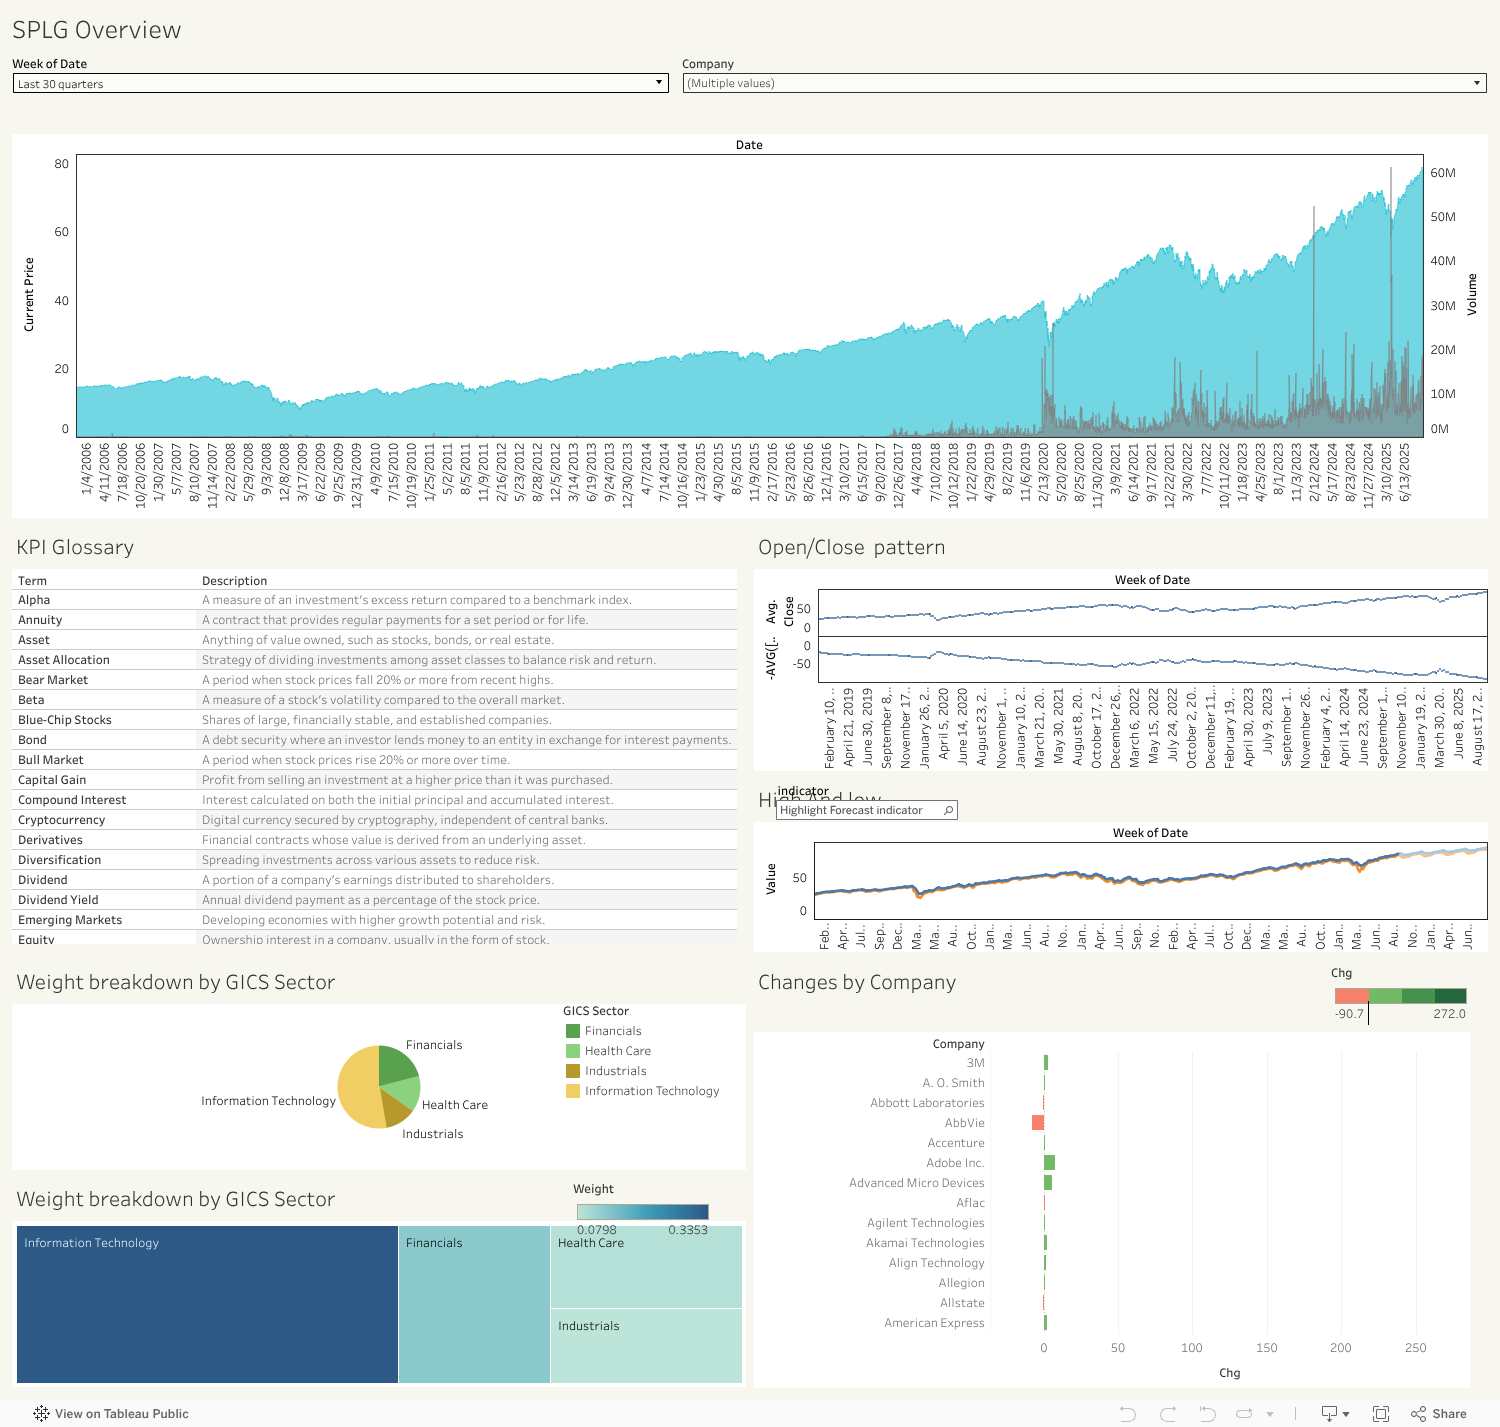Click the Share text label
Image resolution: width=1500 pixels, height=1427 pixels.
1449,1413
